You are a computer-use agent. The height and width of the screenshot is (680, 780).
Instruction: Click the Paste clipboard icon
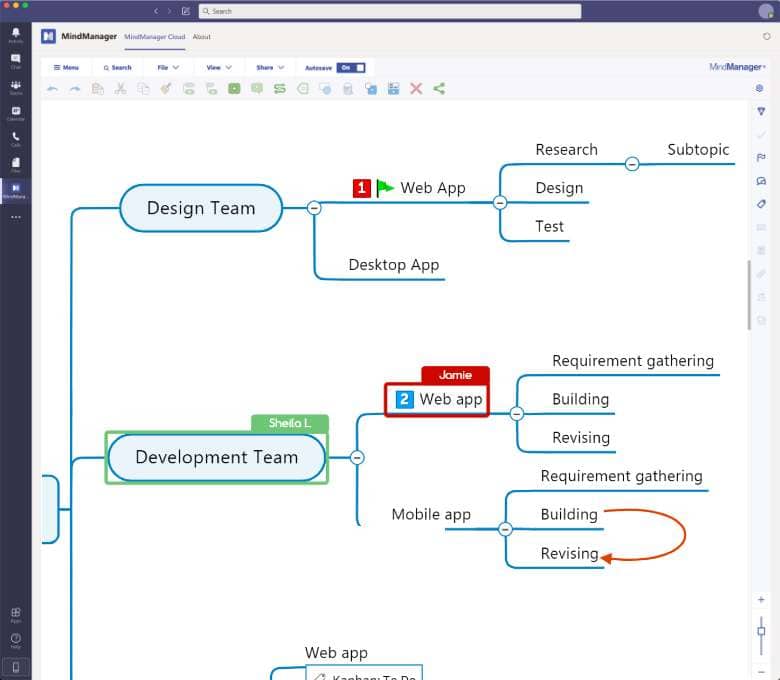[98, 89]
